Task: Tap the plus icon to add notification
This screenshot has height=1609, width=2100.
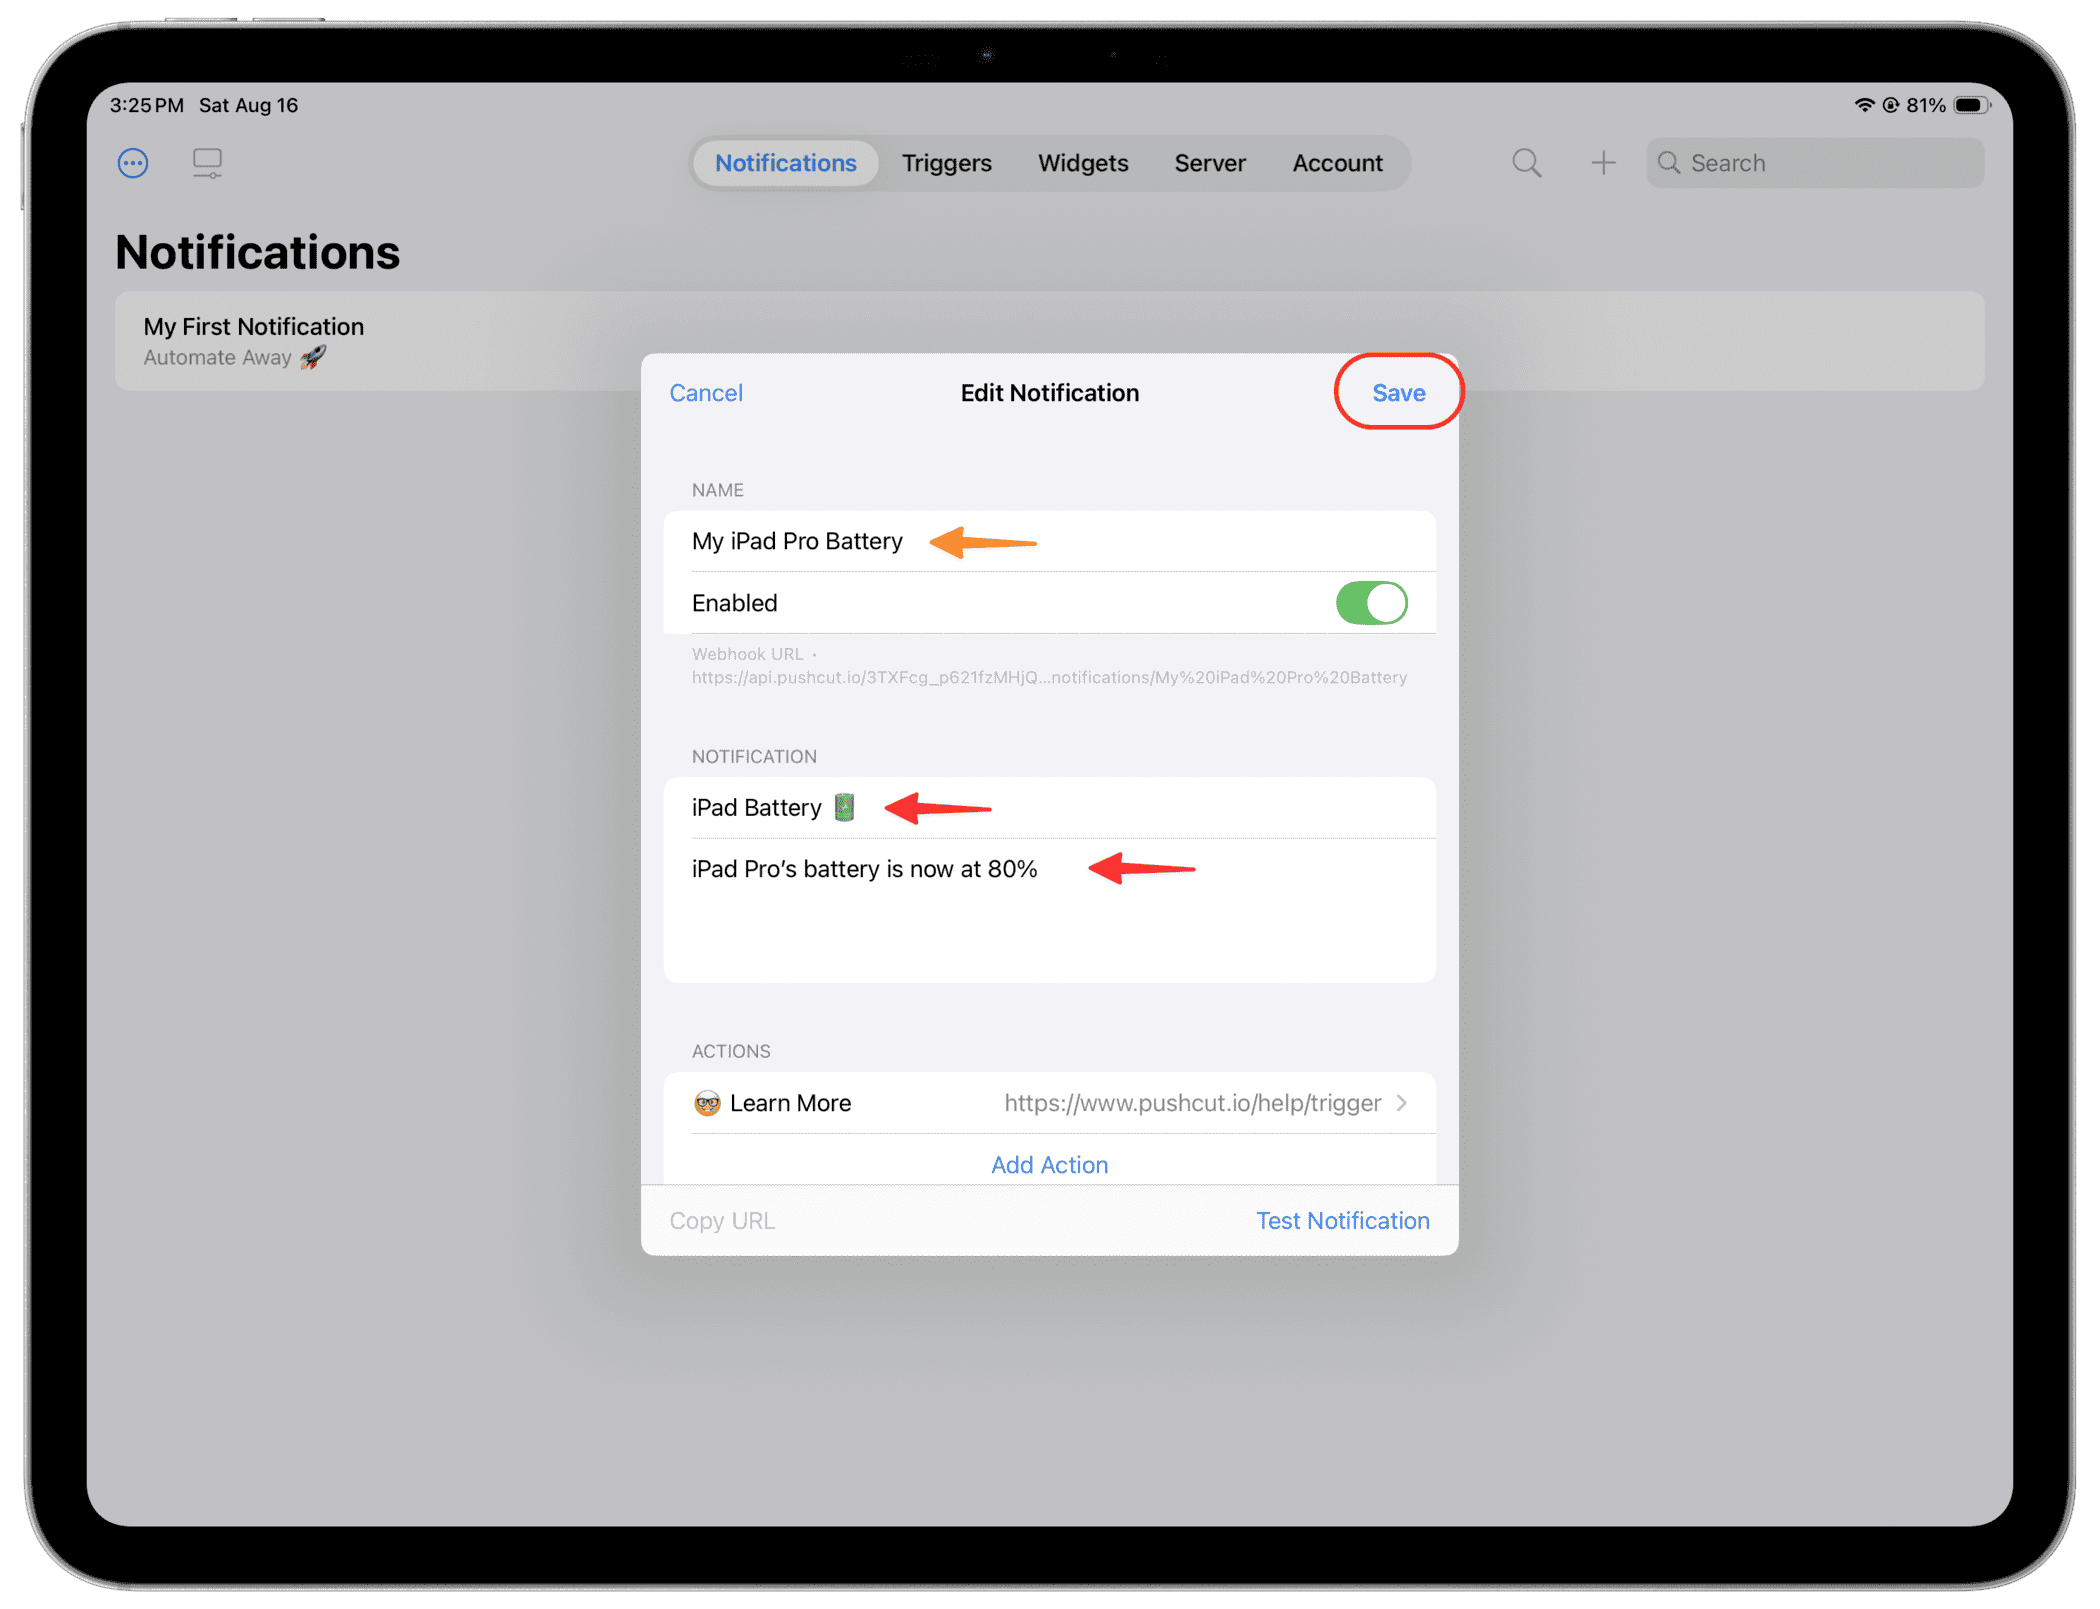Action: pyautogui.click(x=1603, y=163)
